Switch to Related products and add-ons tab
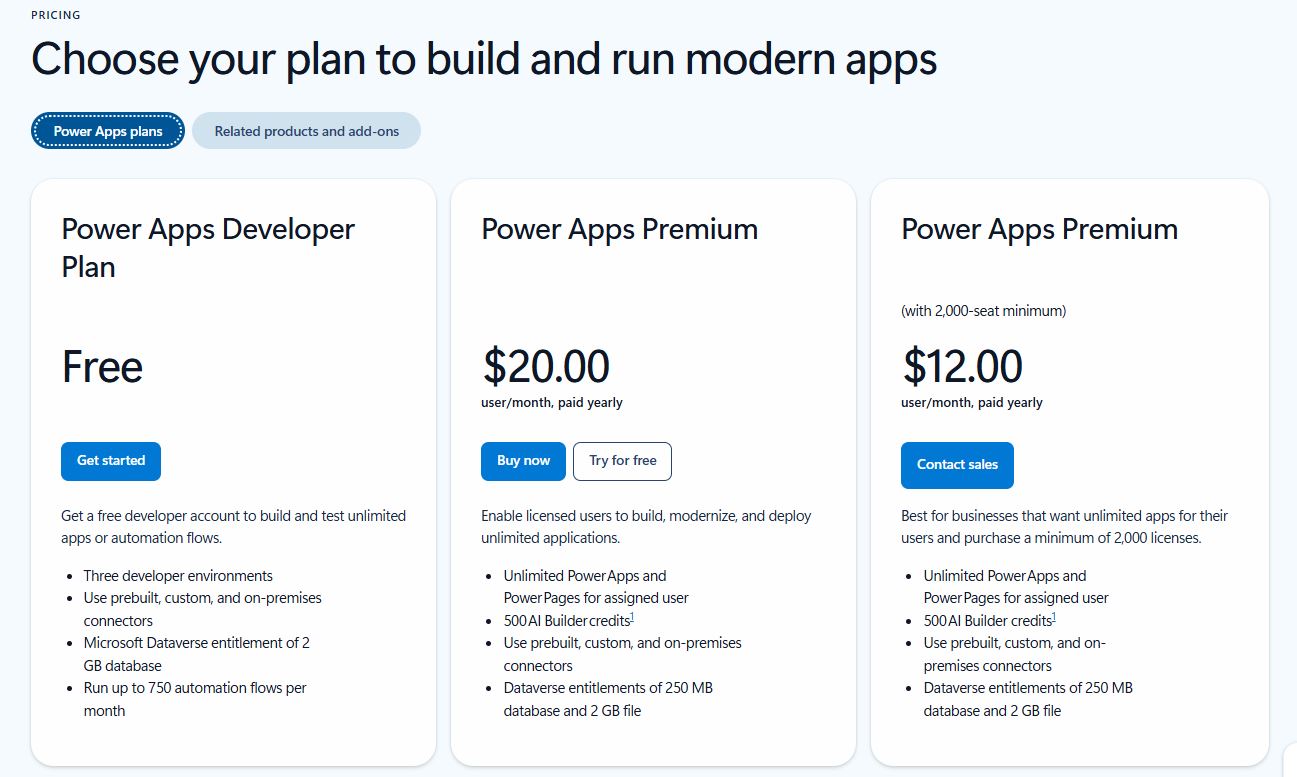 tap(306, 131)
